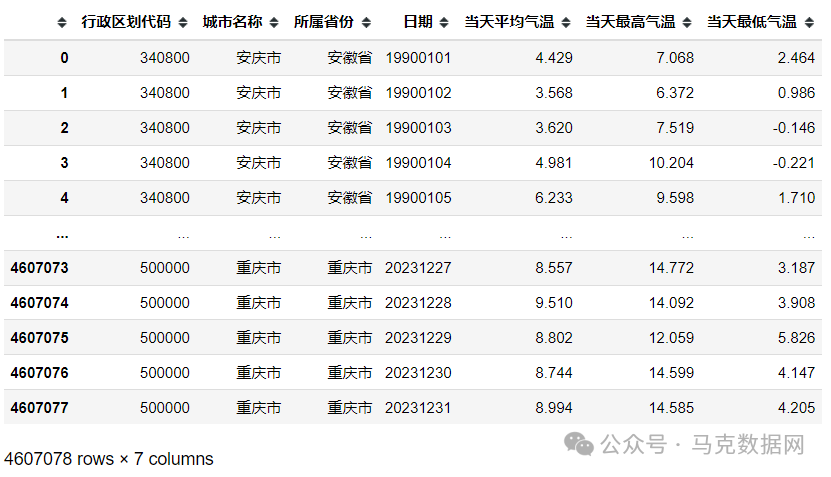
Task: Select row index 4607076
Action: (39, 373)
